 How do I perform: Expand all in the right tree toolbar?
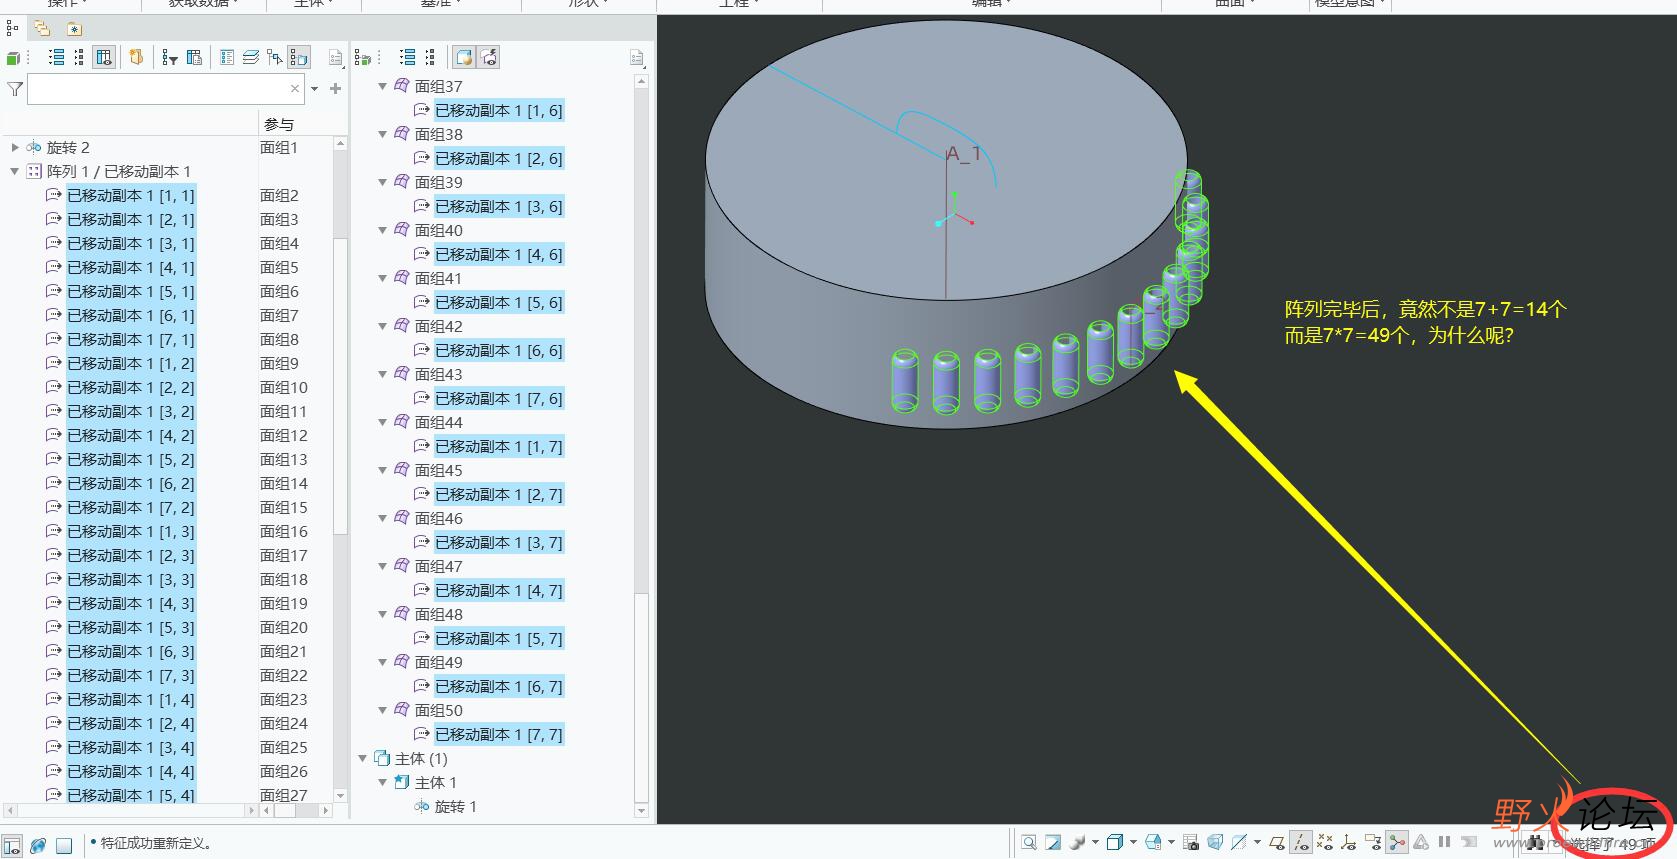click(407, 57)
